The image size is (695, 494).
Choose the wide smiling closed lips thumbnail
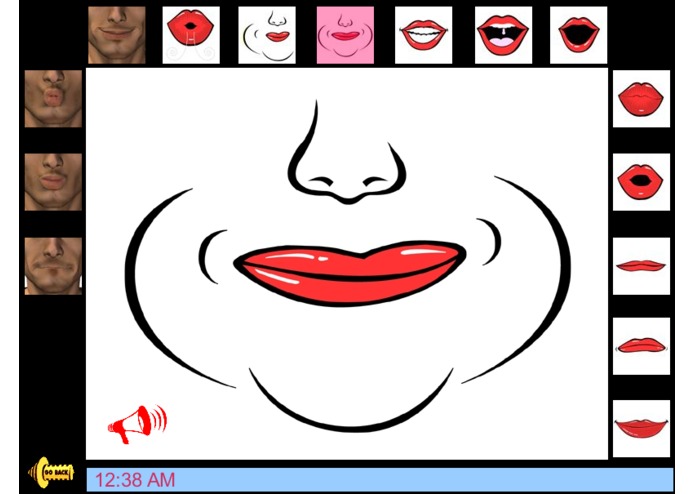coord(641,428)
